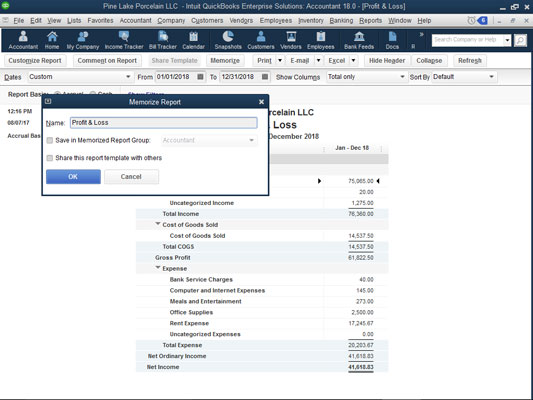
Task: Click the To date field
Action: (x=240, y=77)
